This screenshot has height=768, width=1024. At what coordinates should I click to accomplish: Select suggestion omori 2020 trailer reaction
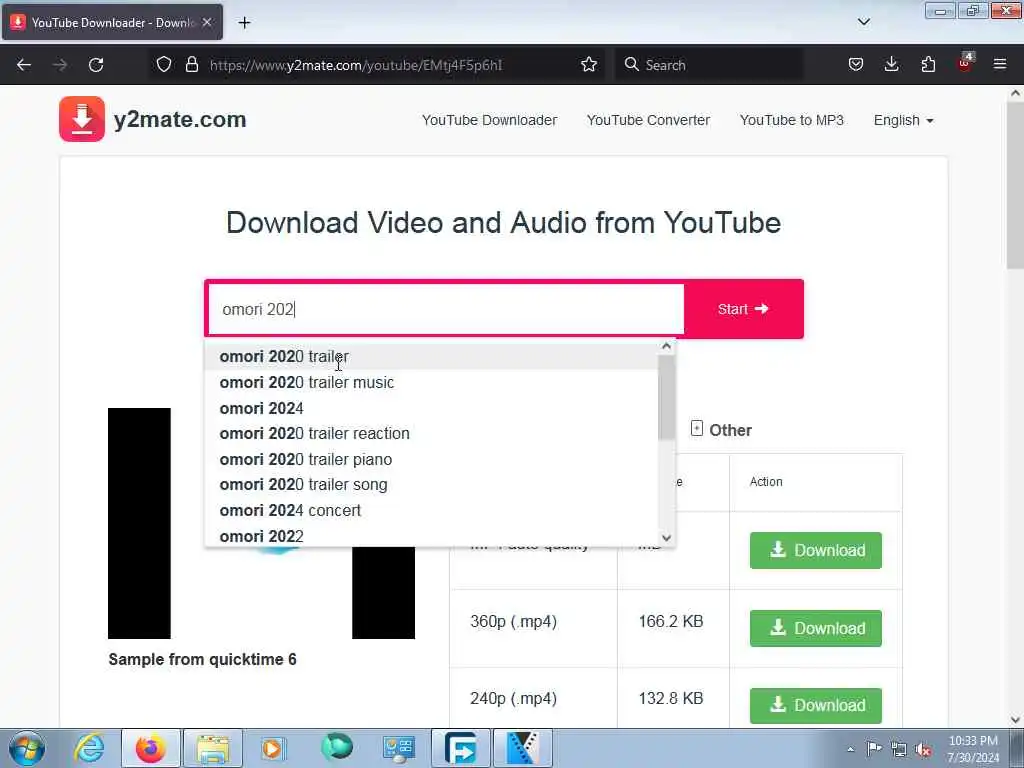pos(431,434)
